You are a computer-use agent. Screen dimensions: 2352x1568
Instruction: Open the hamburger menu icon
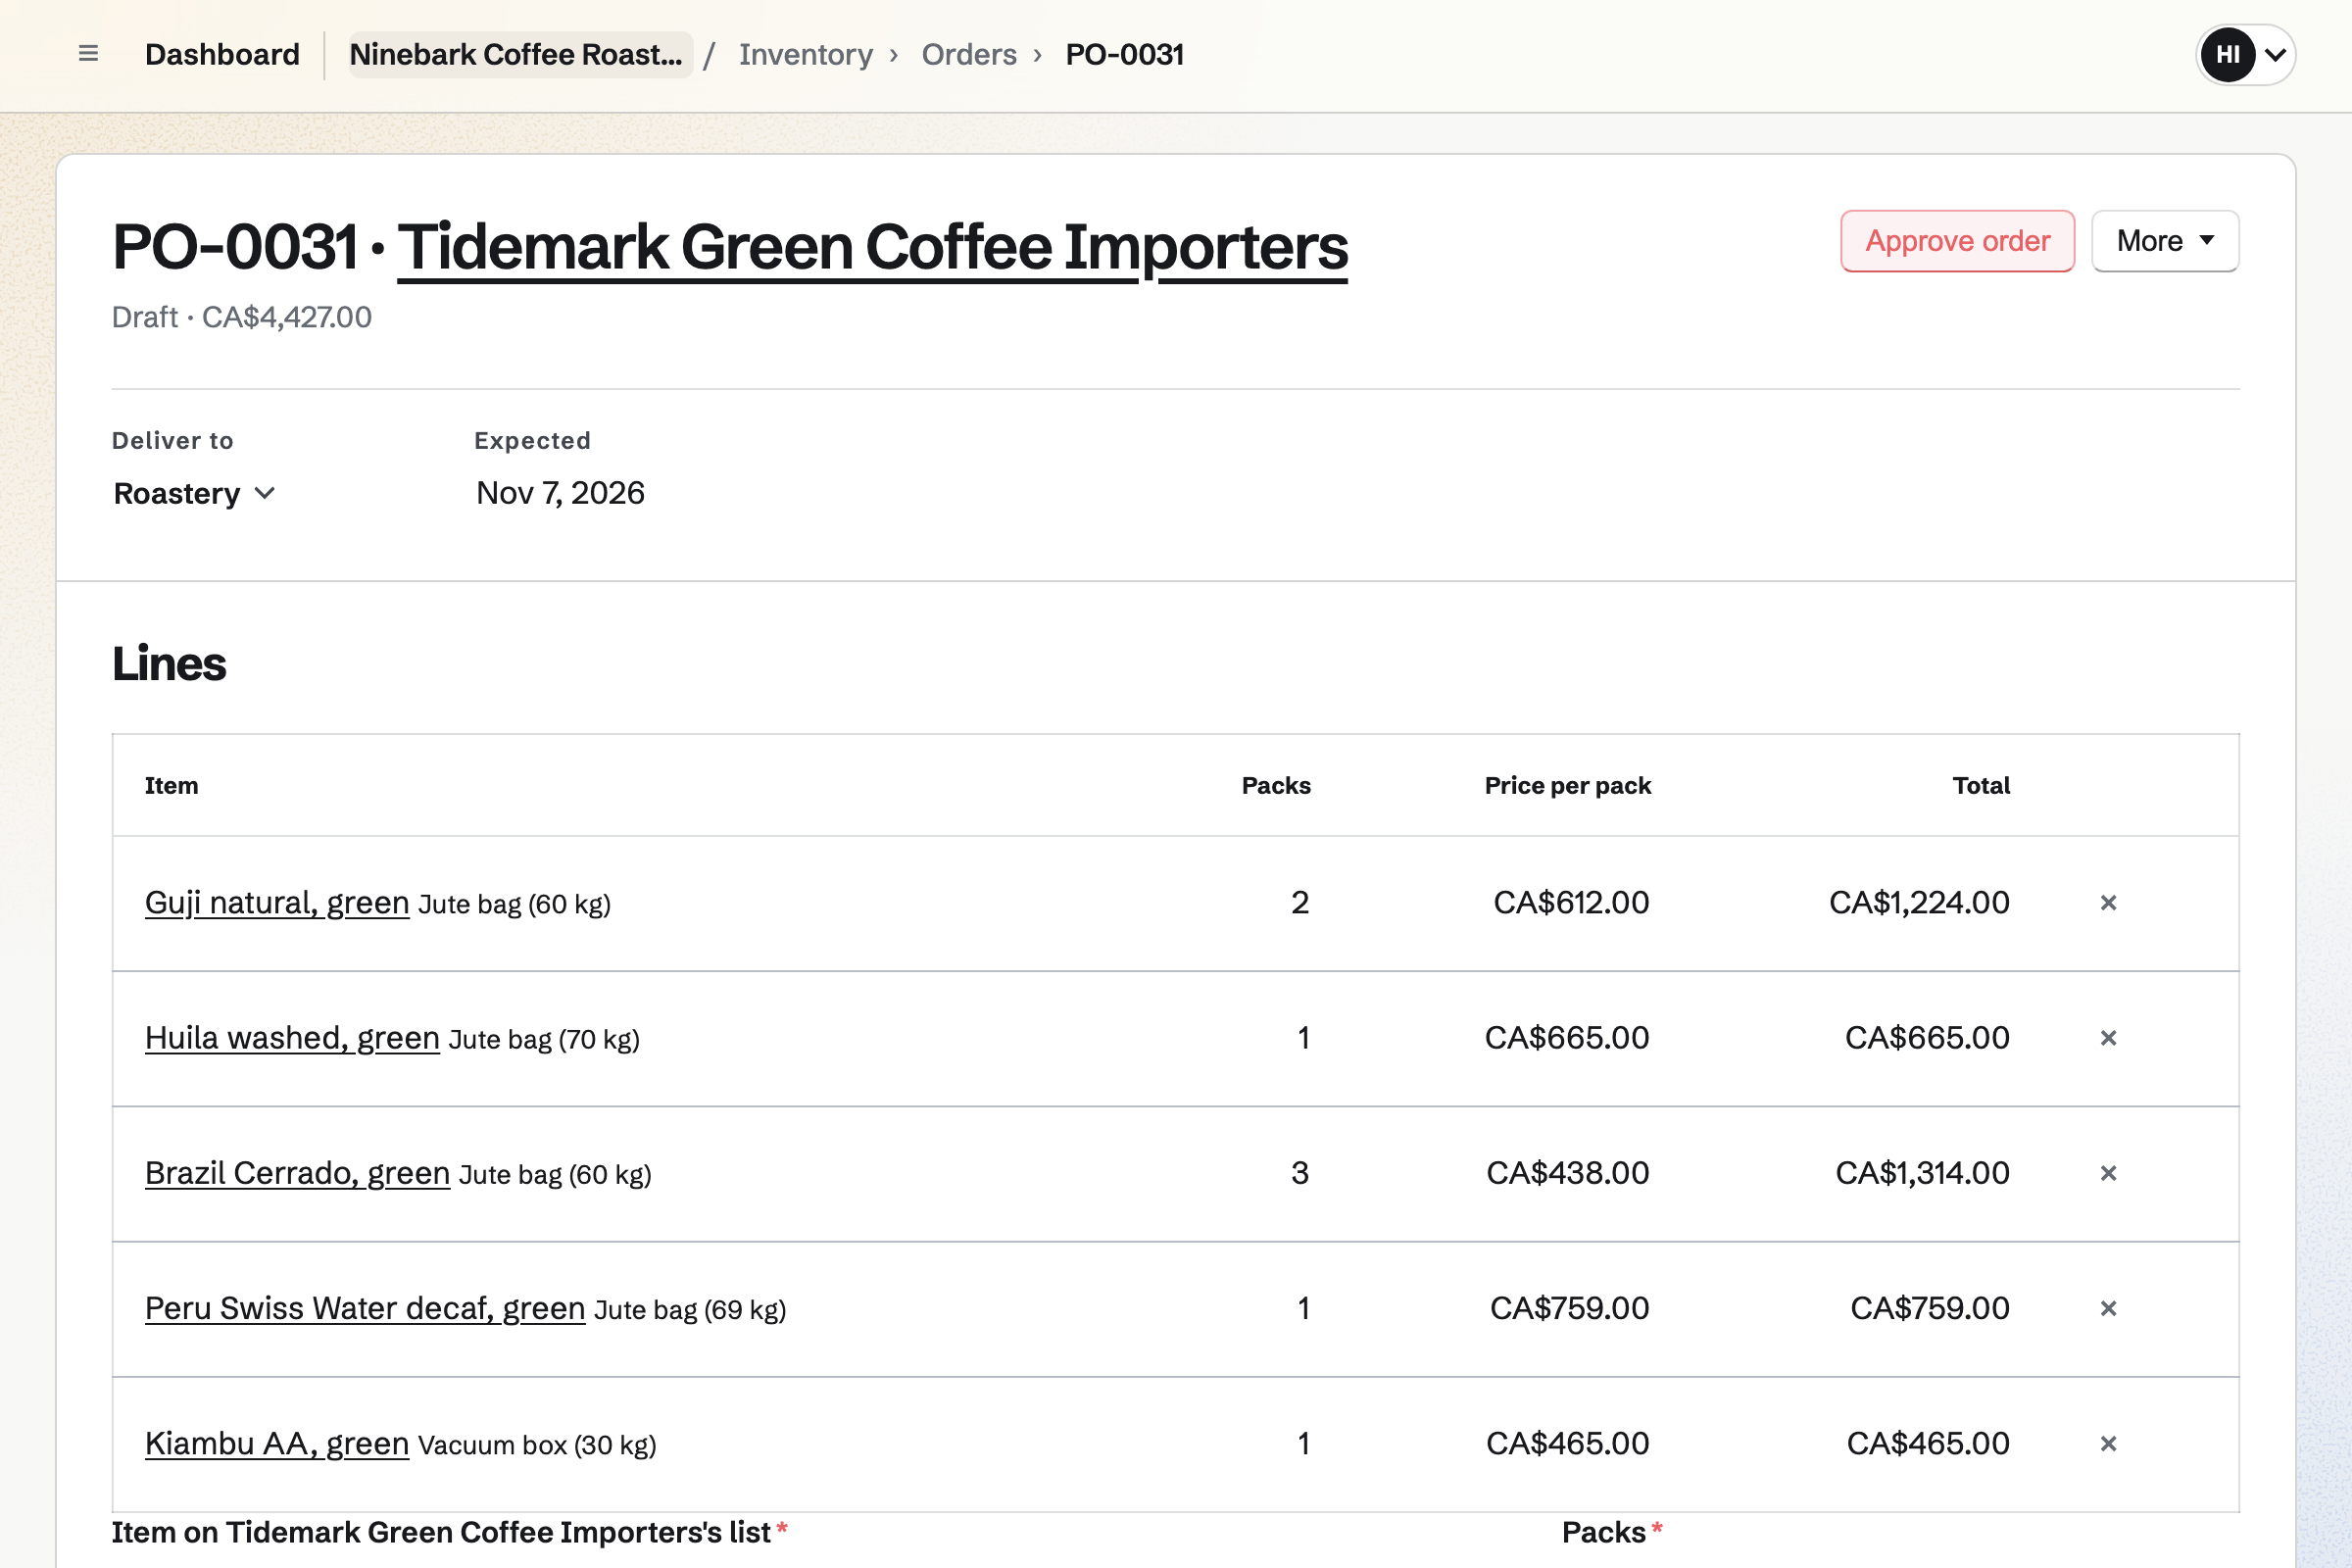(88, 54)
